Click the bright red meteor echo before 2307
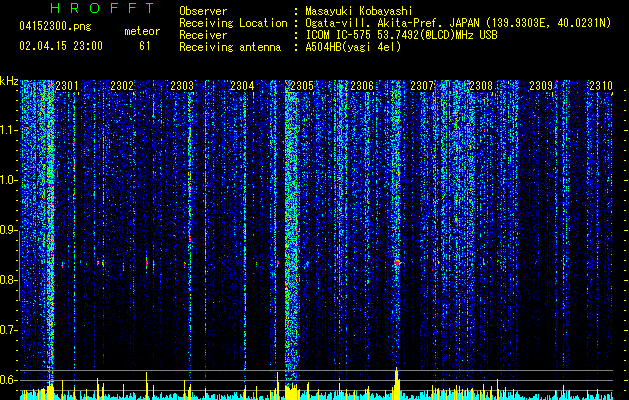This screenshot has height=400, width=629. [397, 263]
